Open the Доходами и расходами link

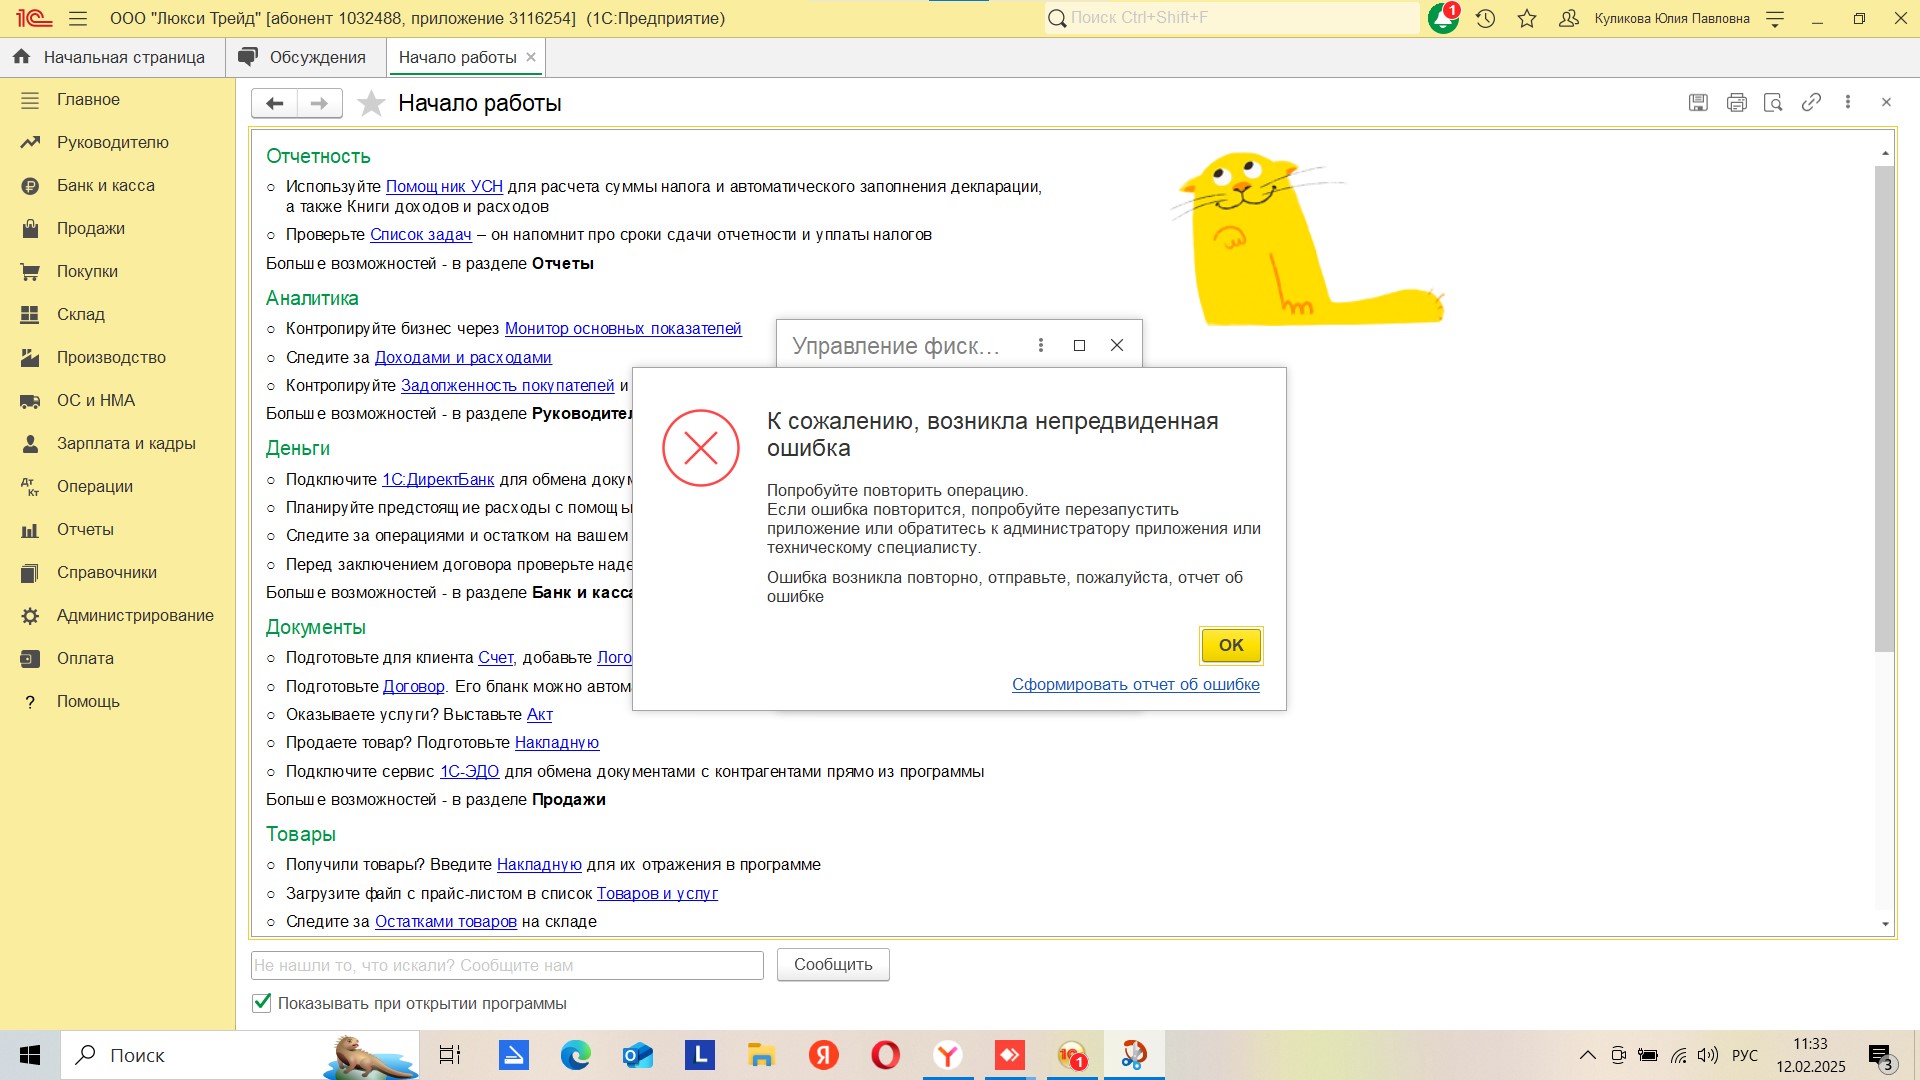pos(463,357)
